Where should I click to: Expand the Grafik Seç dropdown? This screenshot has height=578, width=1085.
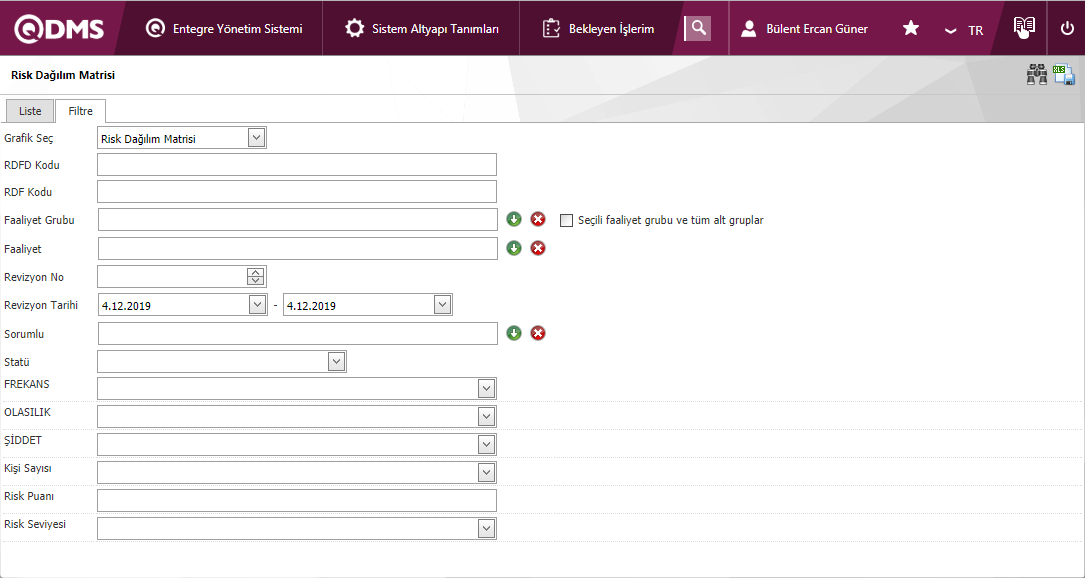click(x=257, y=138)
